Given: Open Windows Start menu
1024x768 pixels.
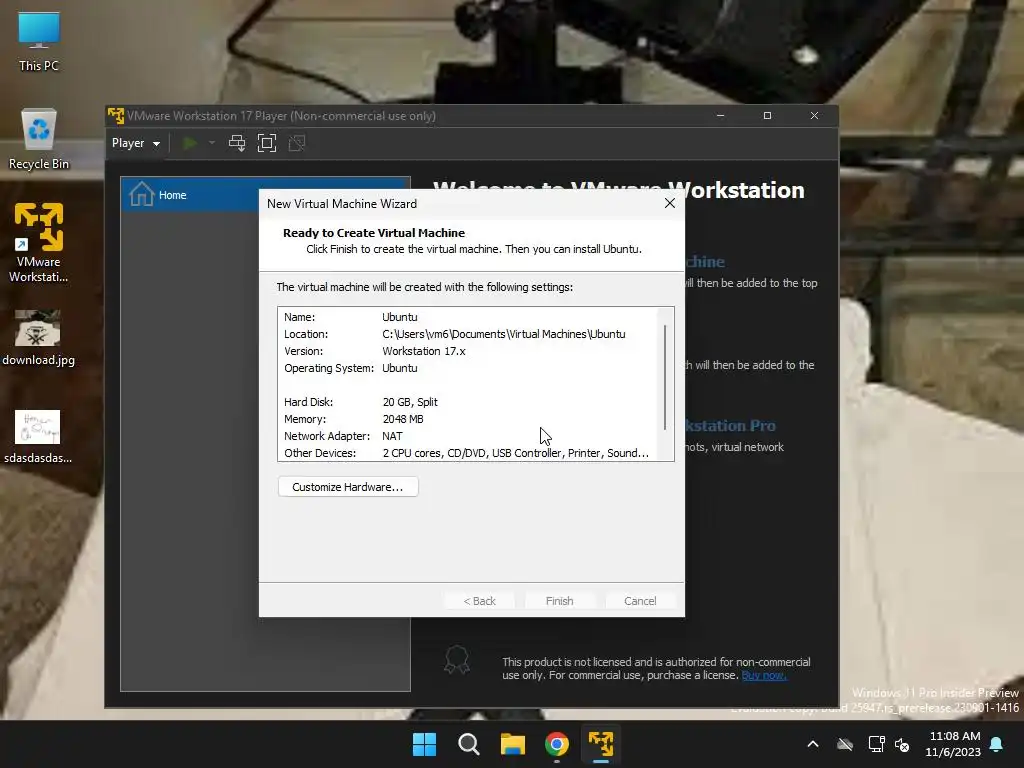Looking at the screenshot, I should [x=424, y=744].
